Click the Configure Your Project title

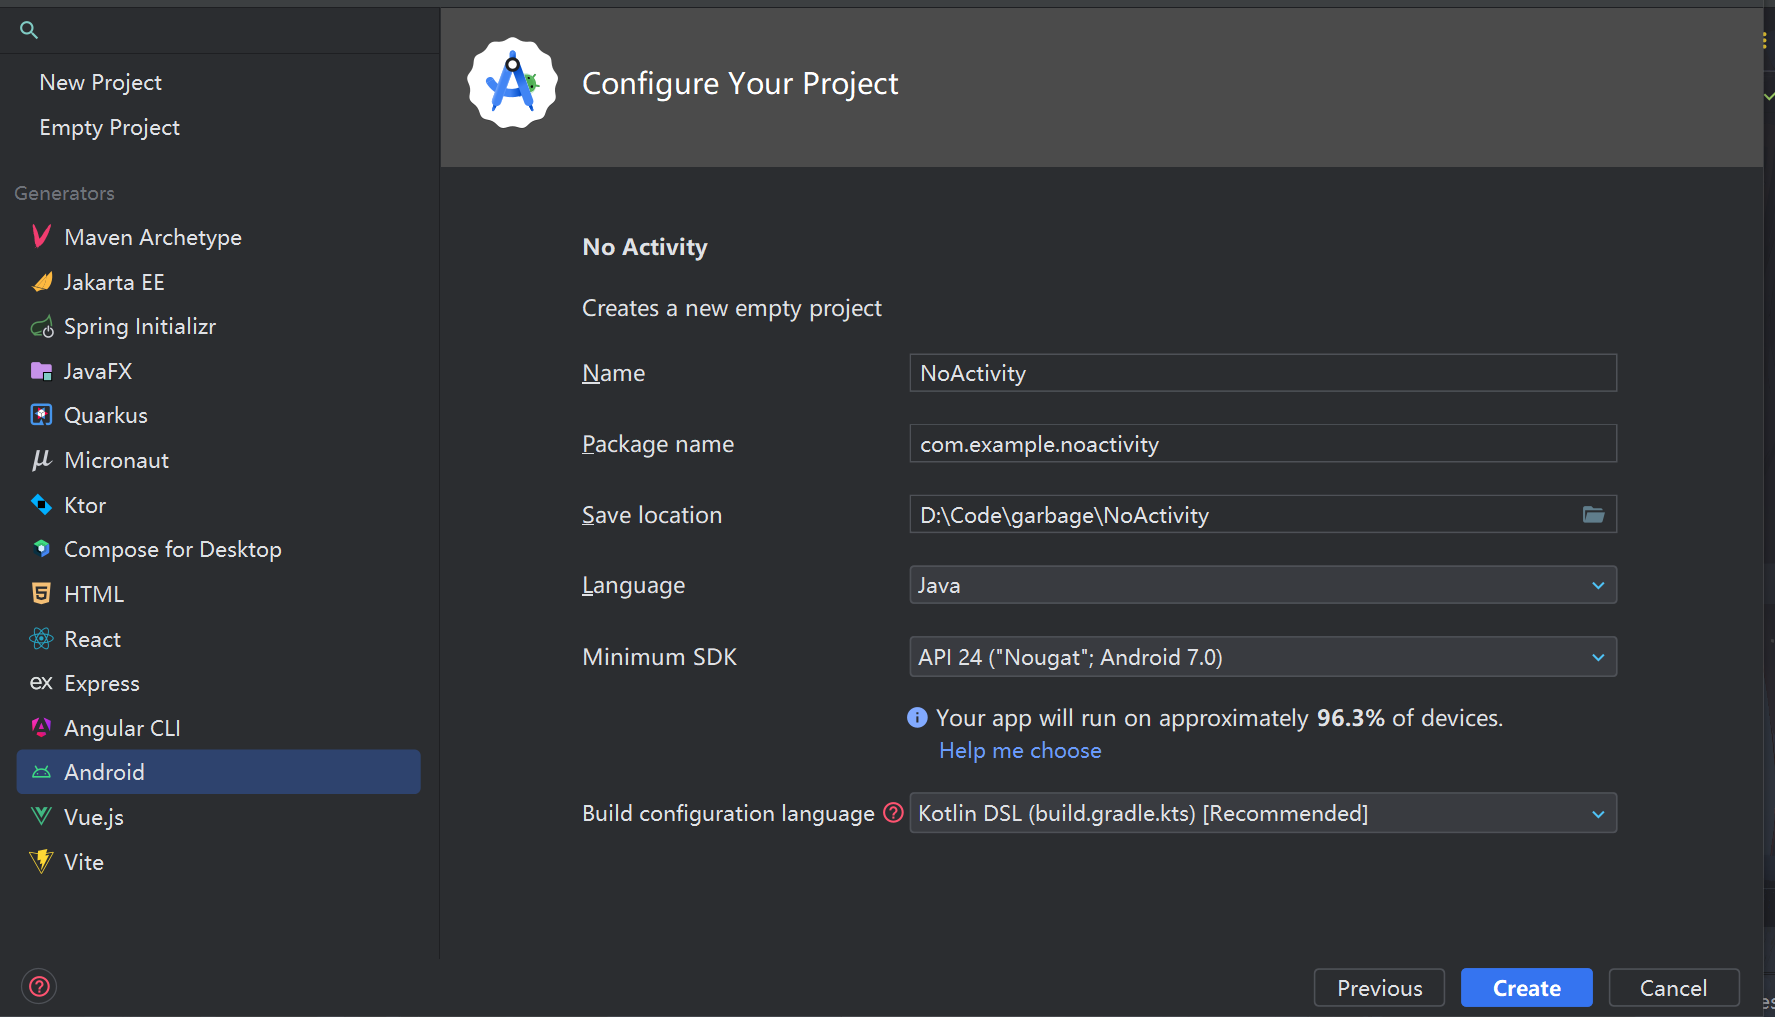click(740, 83)
